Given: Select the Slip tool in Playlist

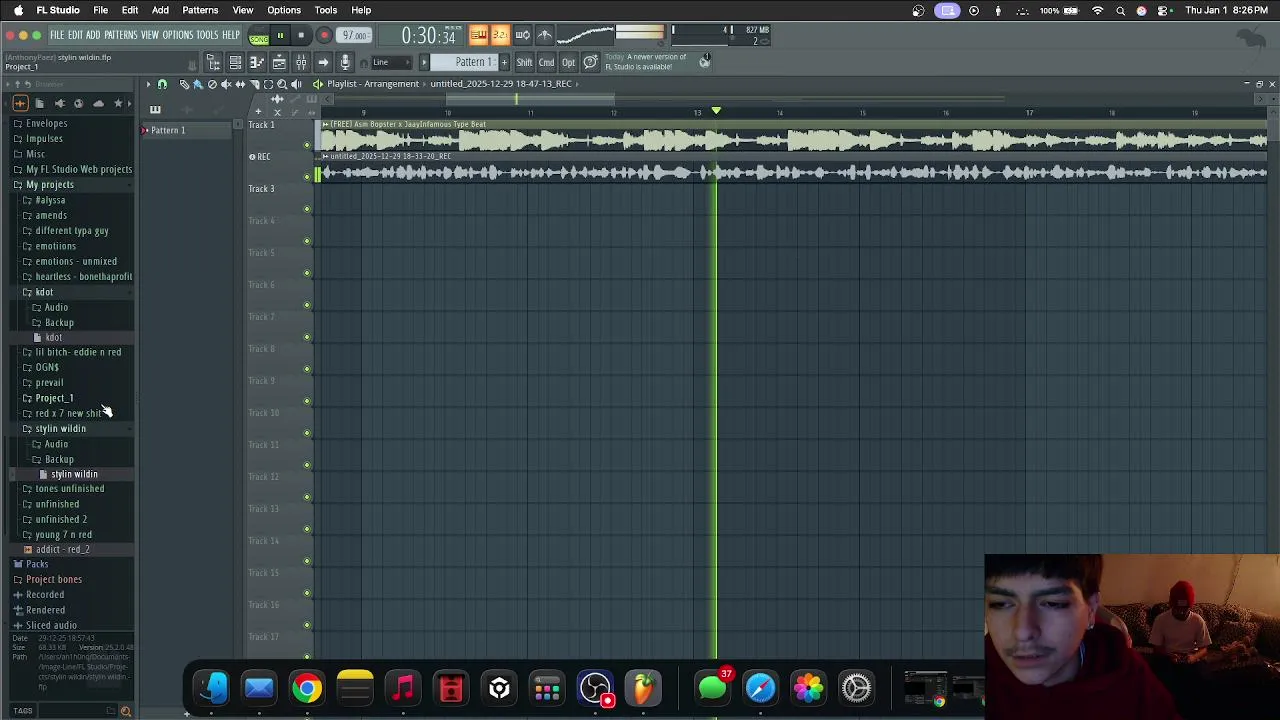Looking at the screenshot, I should click(240, 84).
